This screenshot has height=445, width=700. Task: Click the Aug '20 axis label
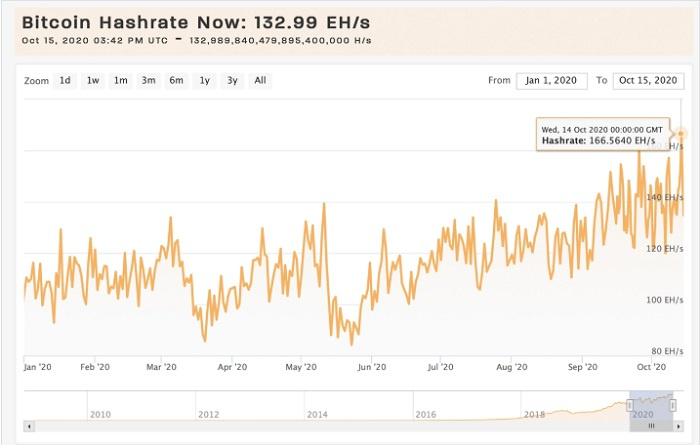coord(512,367)
